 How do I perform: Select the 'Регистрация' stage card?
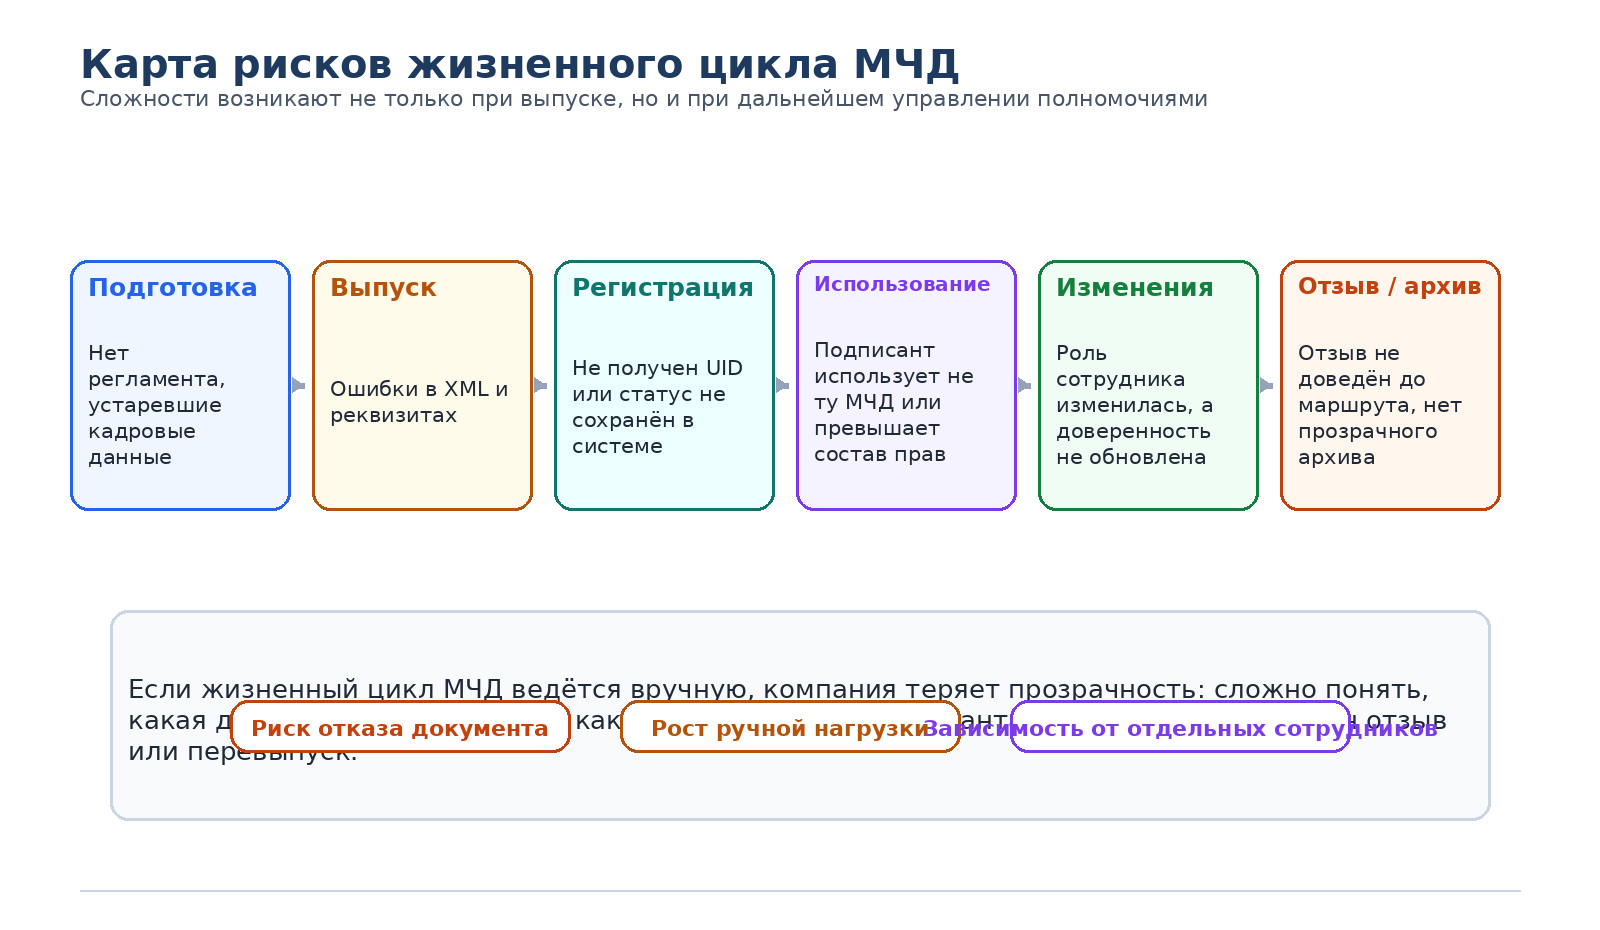click(665, 386)
